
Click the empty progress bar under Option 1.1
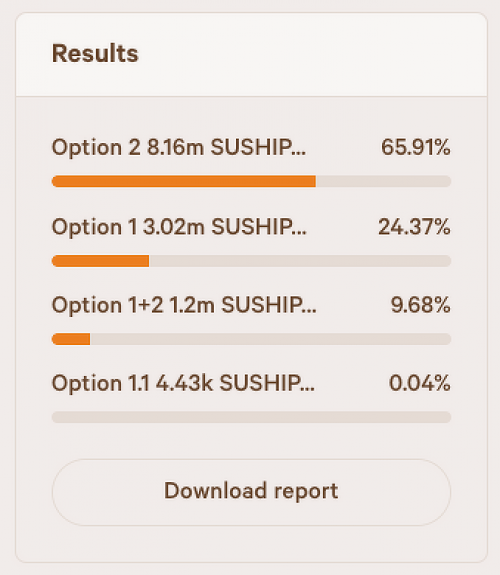251,417
